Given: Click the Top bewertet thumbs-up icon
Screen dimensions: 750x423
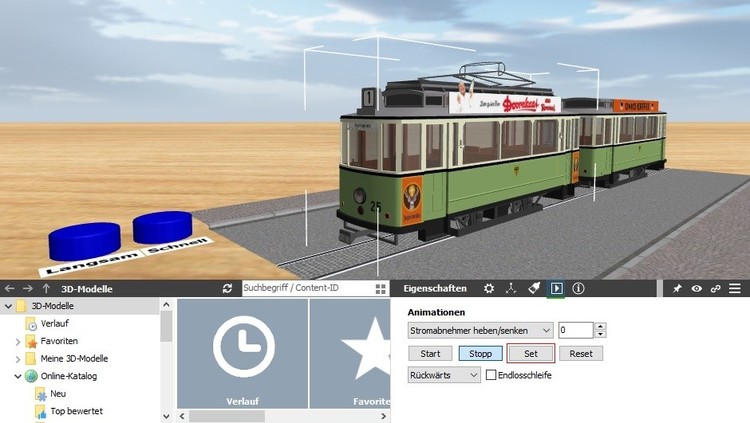Looking at the screenshot, I should coord(41,412).
